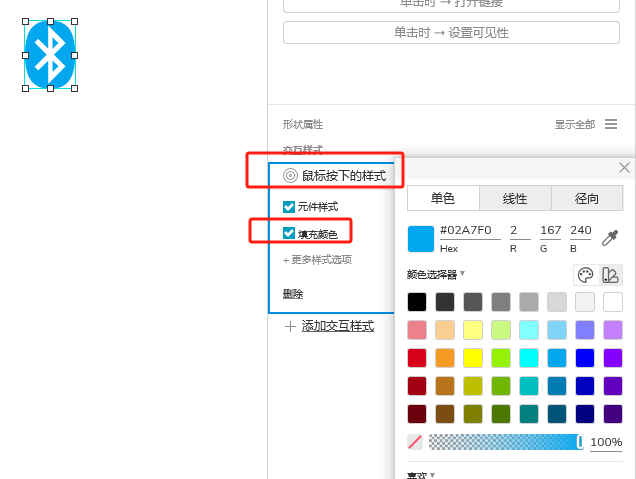Click the G value field 167

coord(550,231)
